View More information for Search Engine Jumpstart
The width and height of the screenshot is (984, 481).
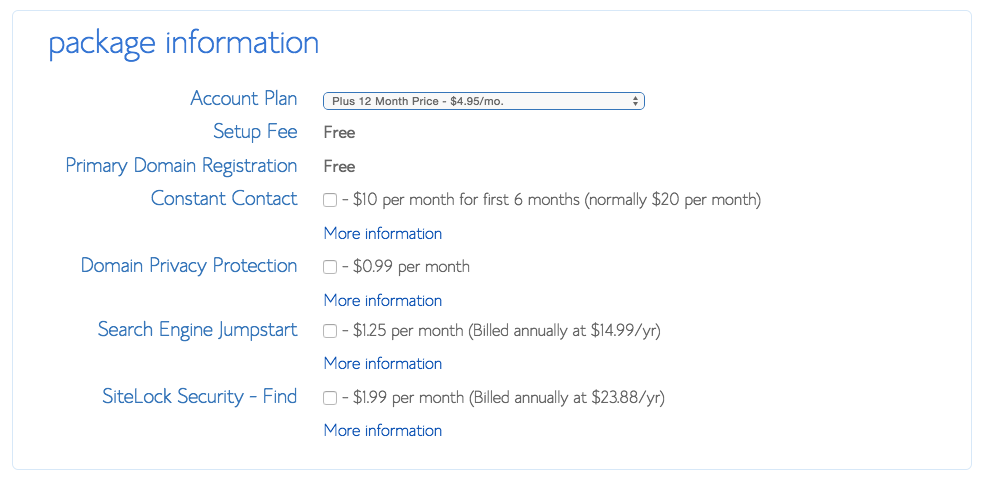click(382, 363)
